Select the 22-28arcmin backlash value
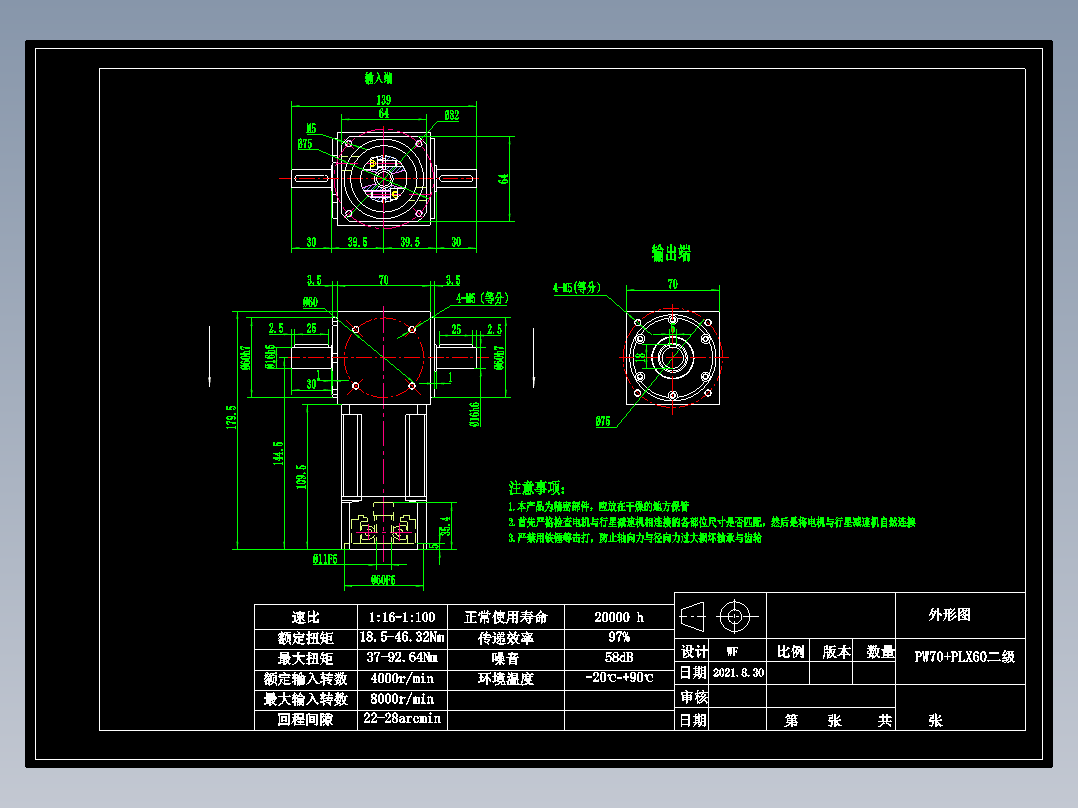This screenshot has width=1078, height=808. (x=404, y=717)
